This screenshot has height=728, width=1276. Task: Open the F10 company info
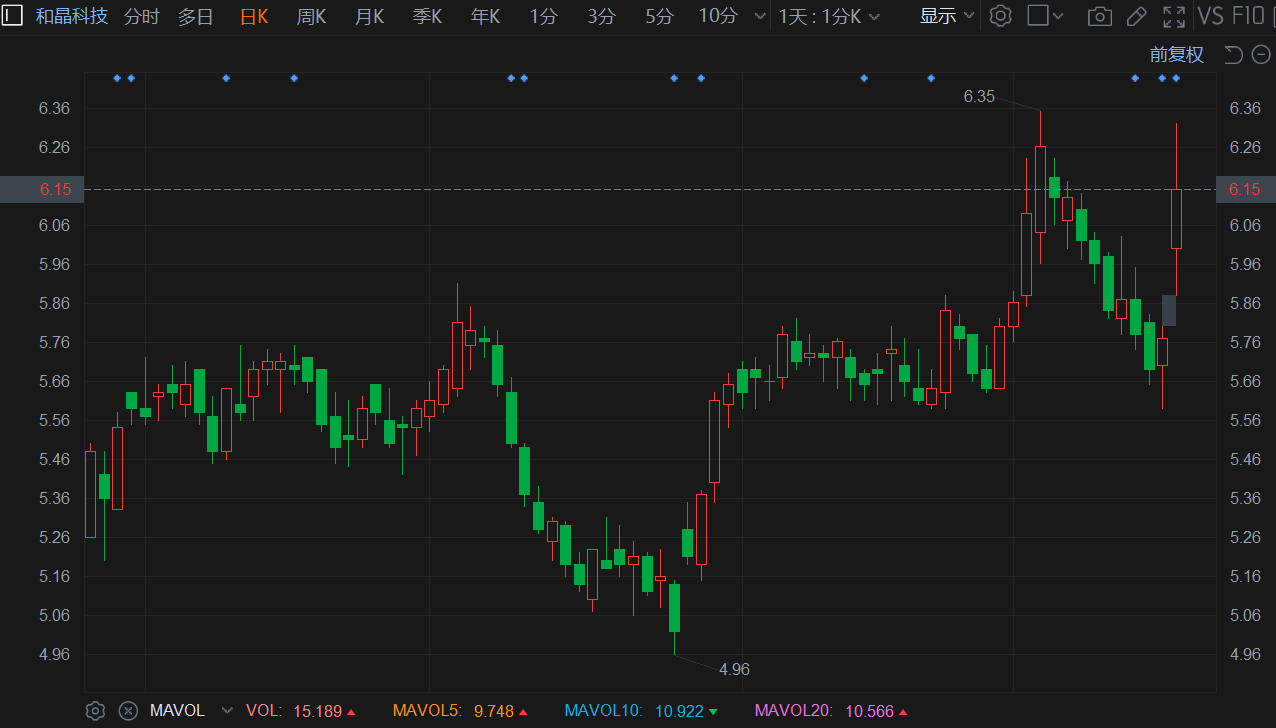point(1248,16)
